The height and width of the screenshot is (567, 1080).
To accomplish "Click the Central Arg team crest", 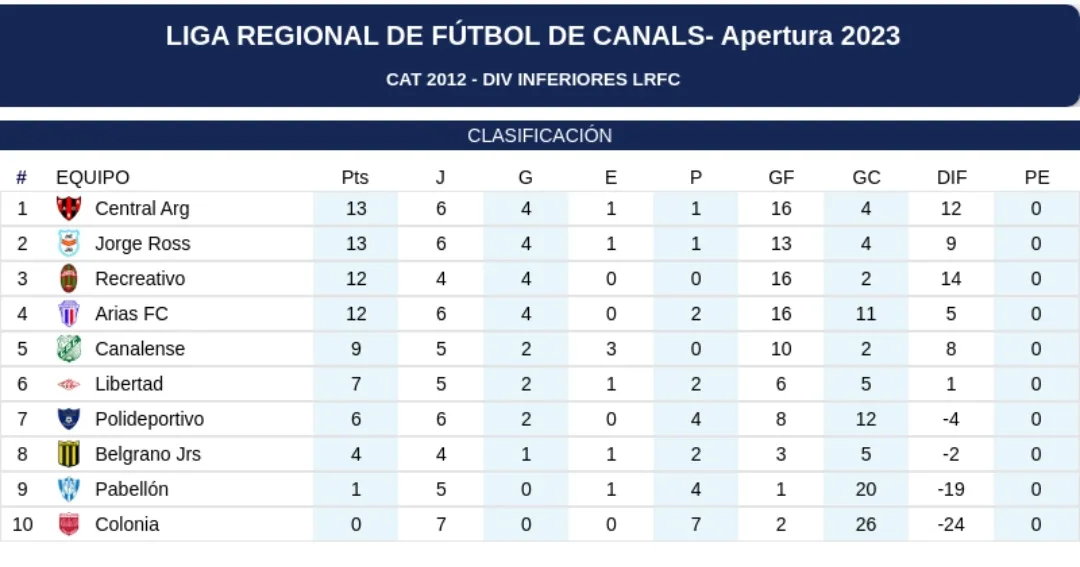I will pyautogui.click(x=68, y=208).
